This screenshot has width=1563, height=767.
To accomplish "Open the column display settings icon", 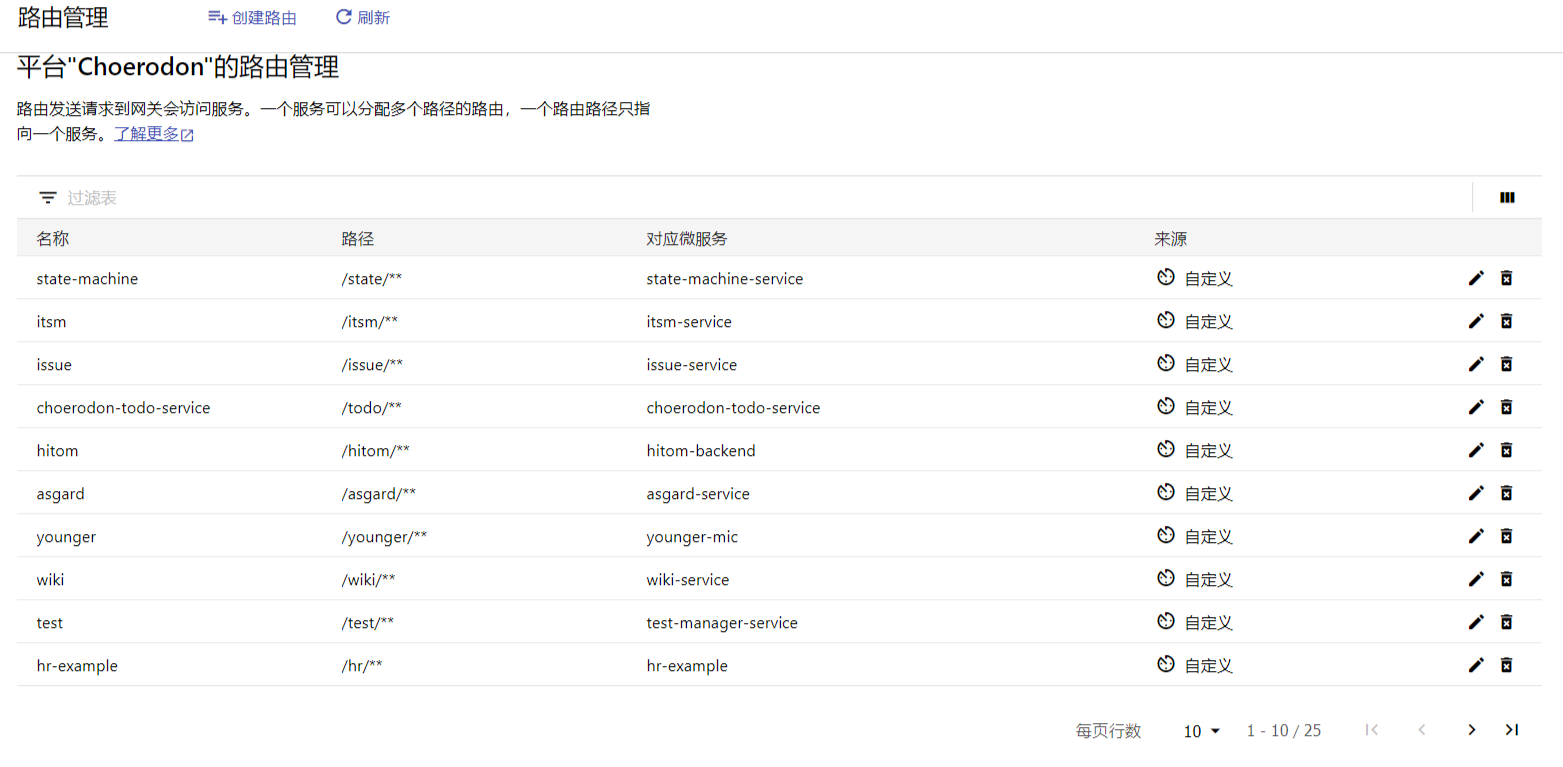I will [x=1507, y=198].
